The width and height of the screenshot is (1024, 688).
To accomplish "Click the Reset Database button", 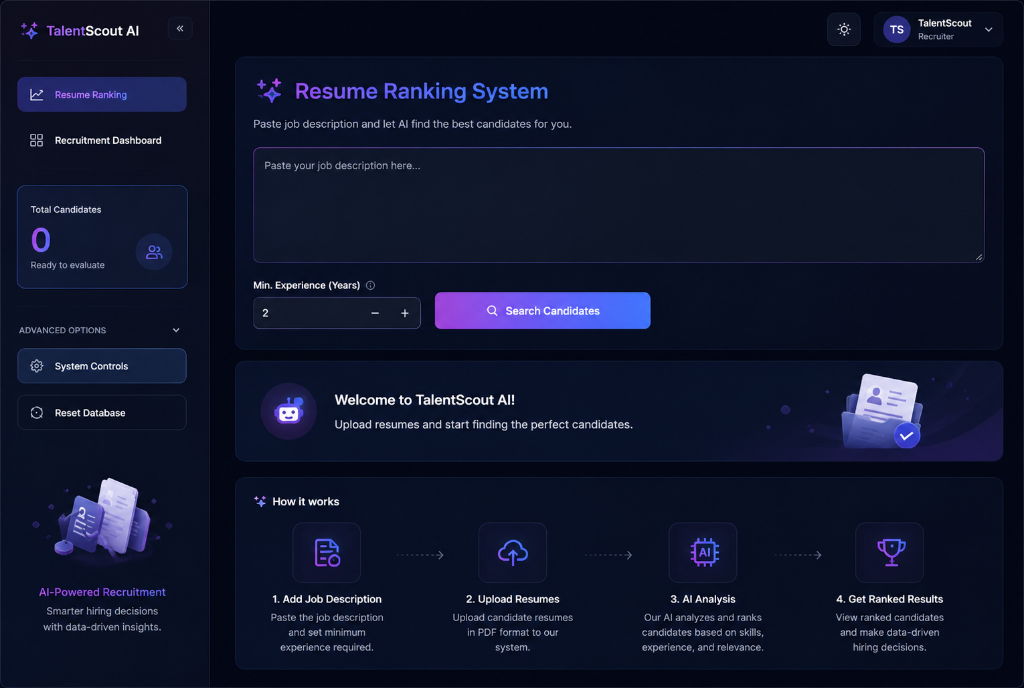I will 102,413.
